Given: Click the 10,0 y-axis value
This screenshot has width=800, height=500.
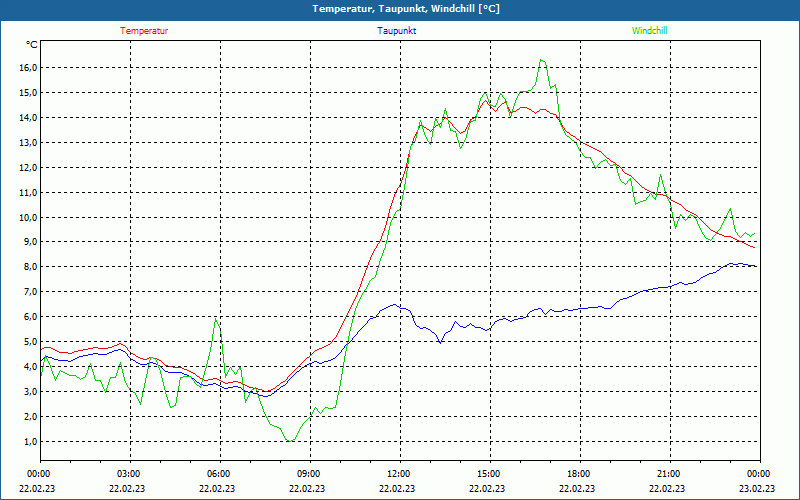Looking at the screenshot, I should [29, 217].
